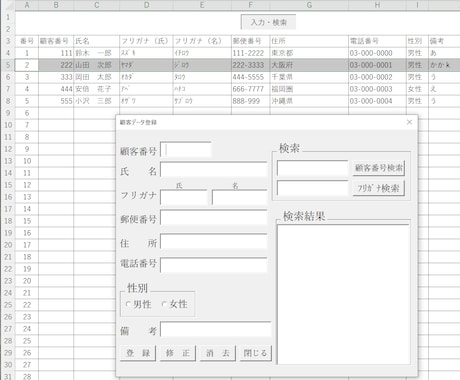
Task: Select row 4 header
Action: [8, 53]
